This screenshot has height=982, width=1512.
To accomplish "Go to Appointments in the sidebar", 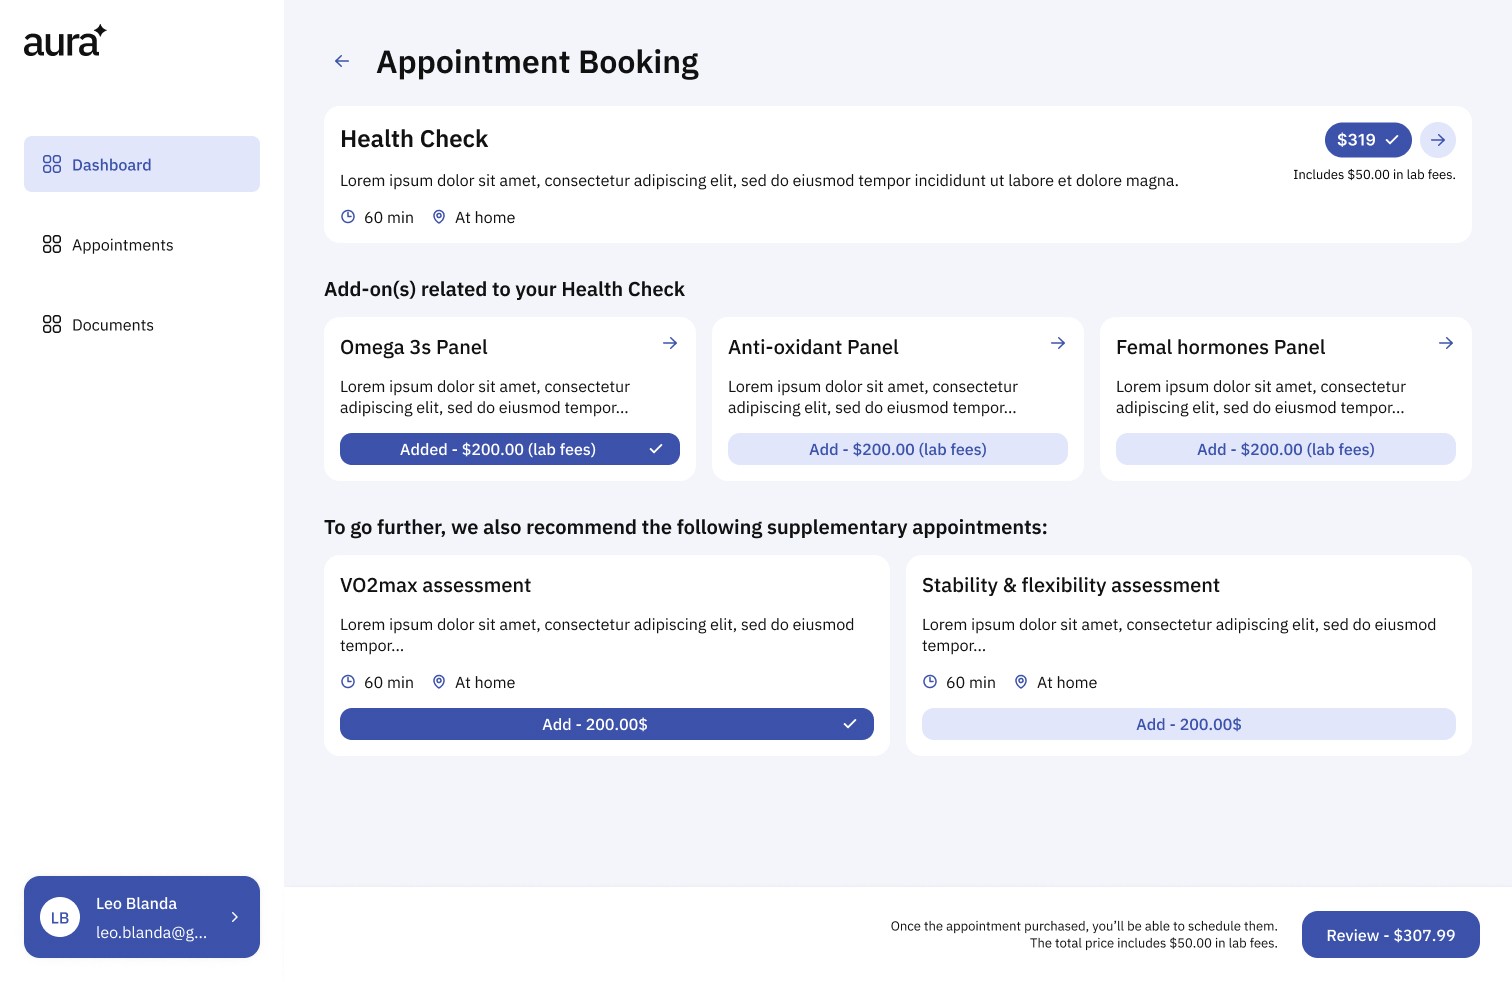I will pyautogui.click(x=122, y=245).
